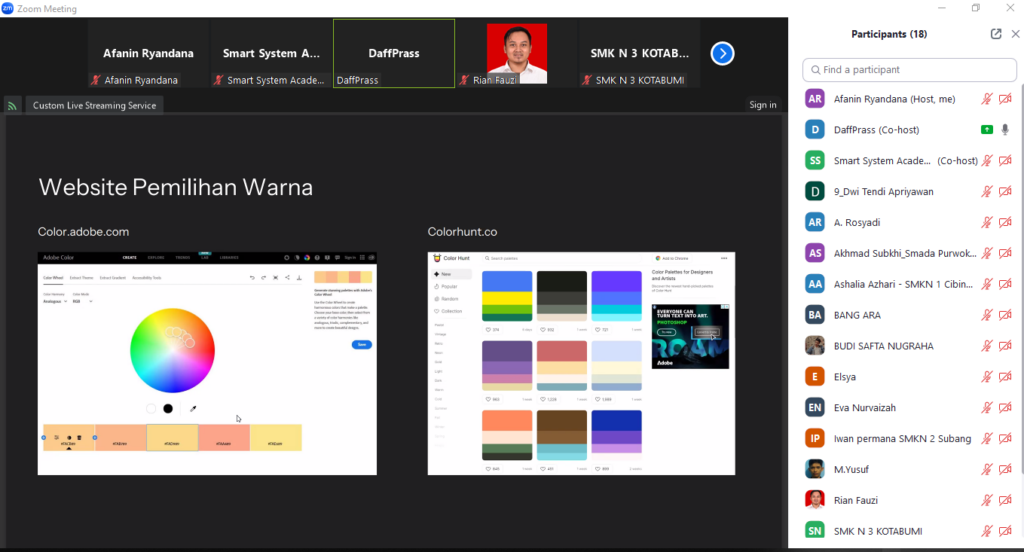1024x552 pixels.
Task: Pop out the Participants panel
Action: 996,34
